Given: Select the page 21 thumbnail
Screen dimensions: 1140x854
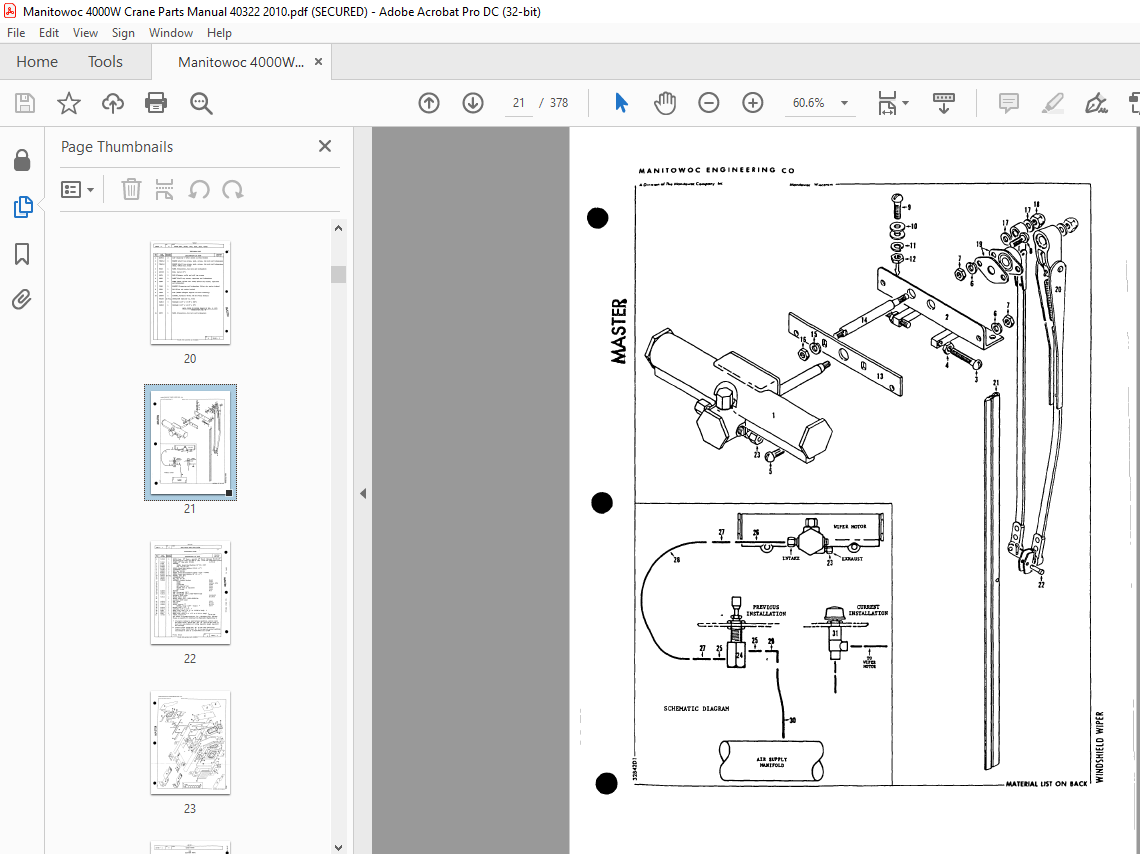Looking at the screenshot, I should click(x=190, y=443).
